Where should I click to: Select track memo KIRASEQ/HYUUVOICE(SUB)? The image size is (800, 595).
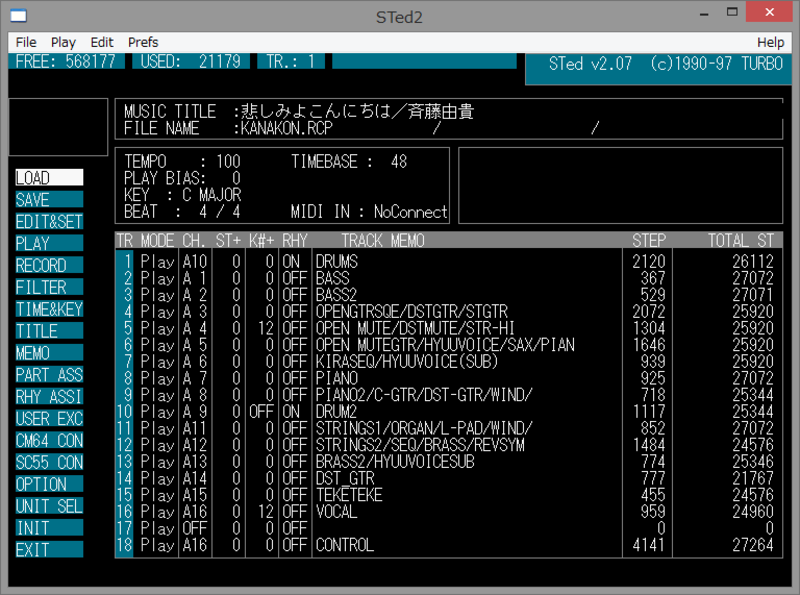pos(407,362)
